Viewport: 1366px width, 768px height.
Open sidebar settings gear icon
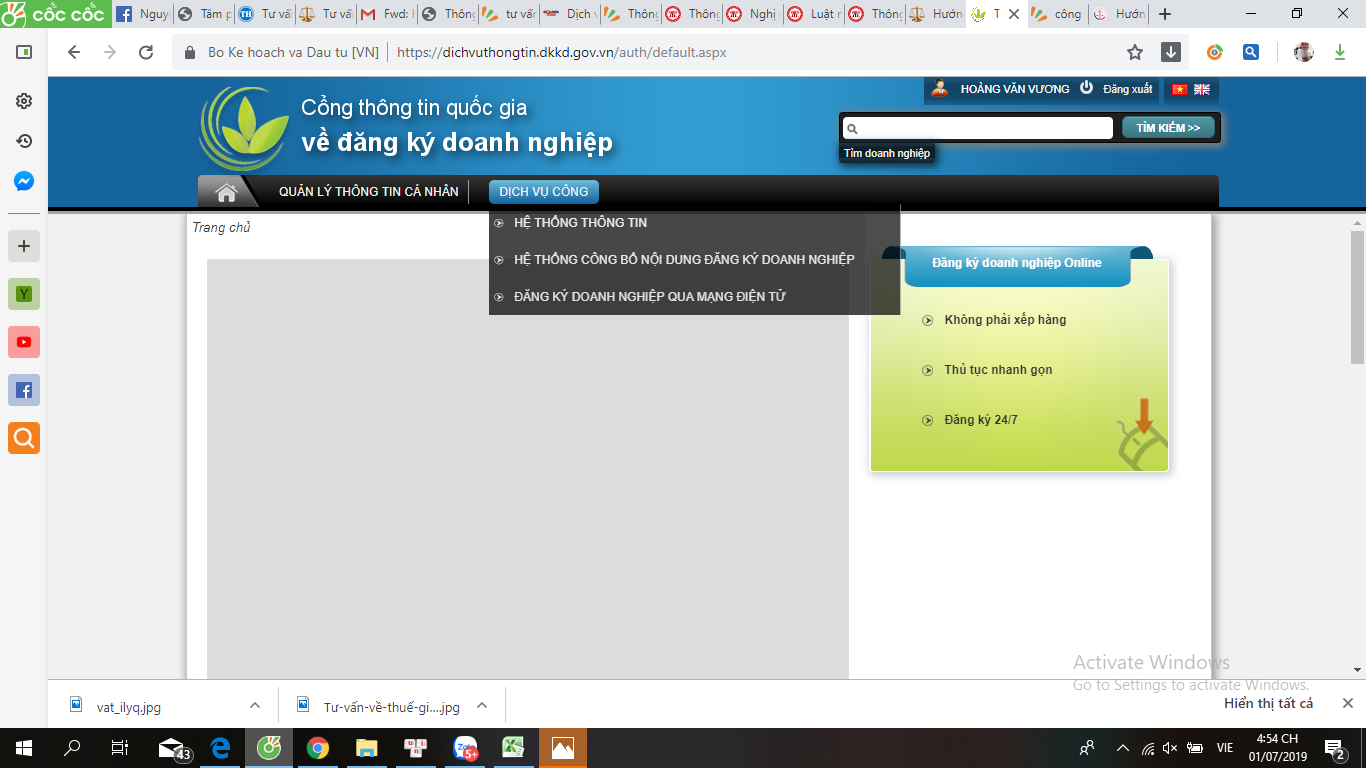coord(24,101)
